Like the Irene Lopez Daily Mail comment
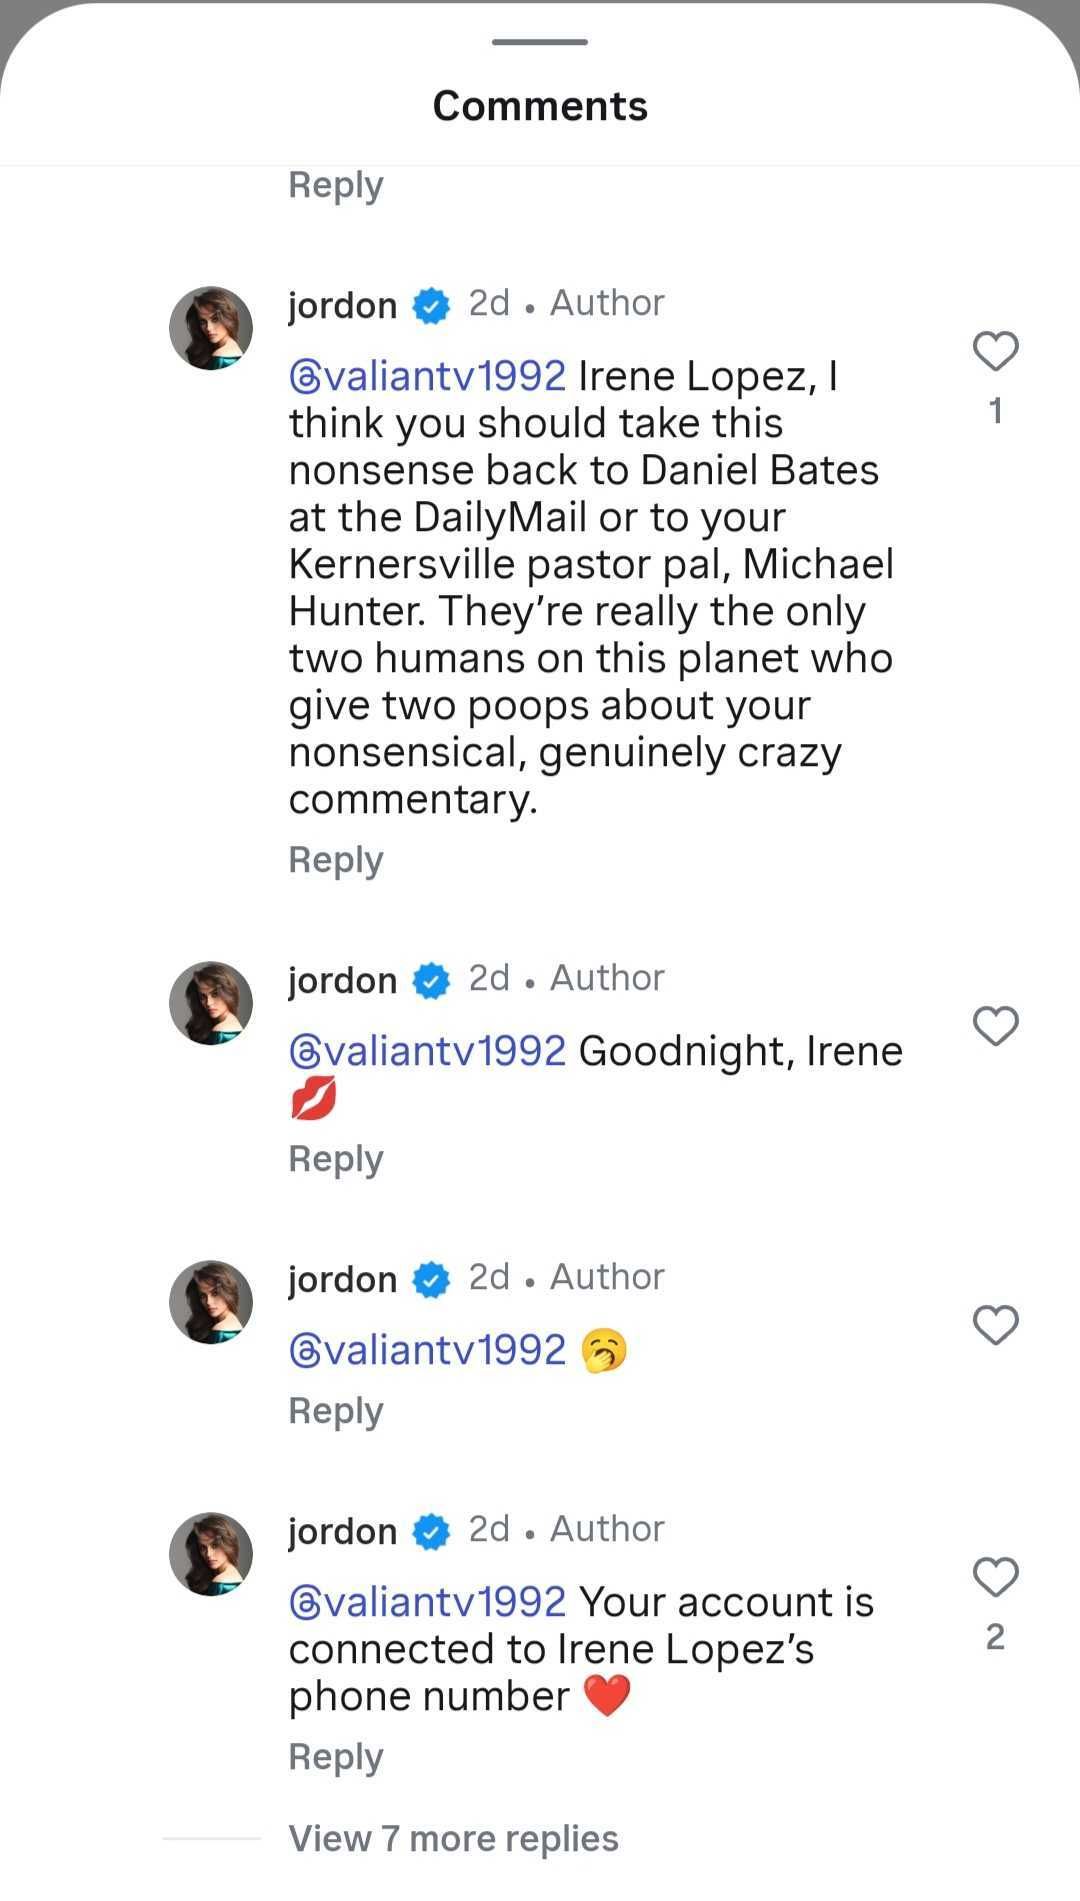 pos(995,351)
